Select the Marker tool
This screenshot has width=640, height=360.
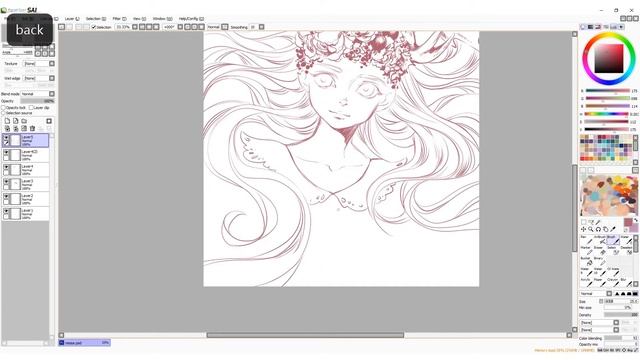[x=587, y=251]
